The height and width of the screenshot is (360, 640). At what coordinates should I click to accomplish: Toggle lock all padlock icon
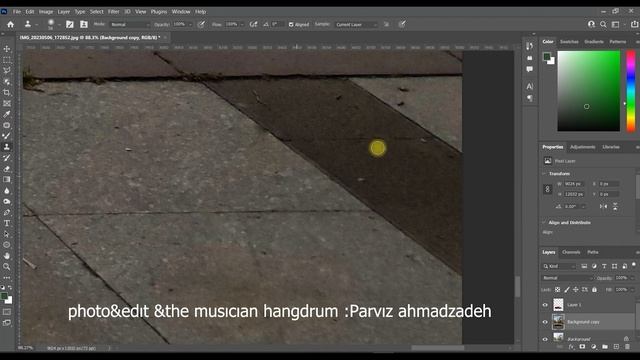point(594,290)
